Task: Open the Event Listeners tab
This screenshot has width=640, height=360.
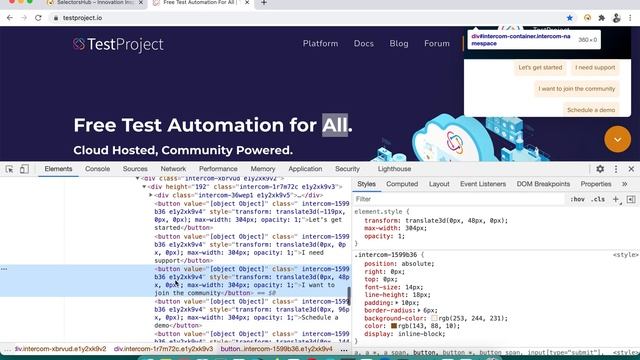Action: 483,184
